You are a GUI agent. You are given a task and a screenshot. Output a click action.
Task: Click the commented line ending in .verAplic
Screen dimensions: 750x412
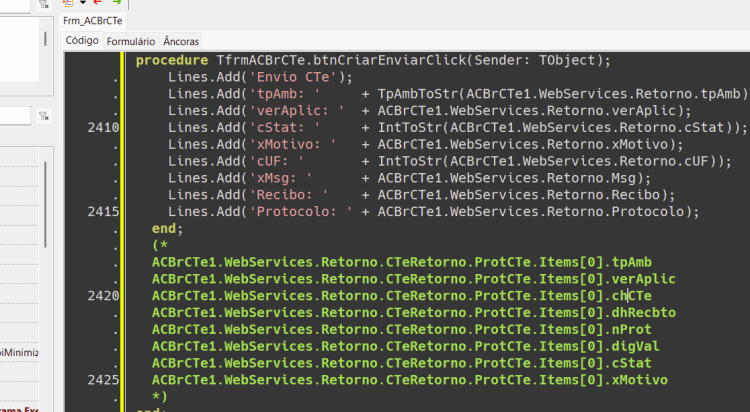pyautogui.click(x=414, y=279)
